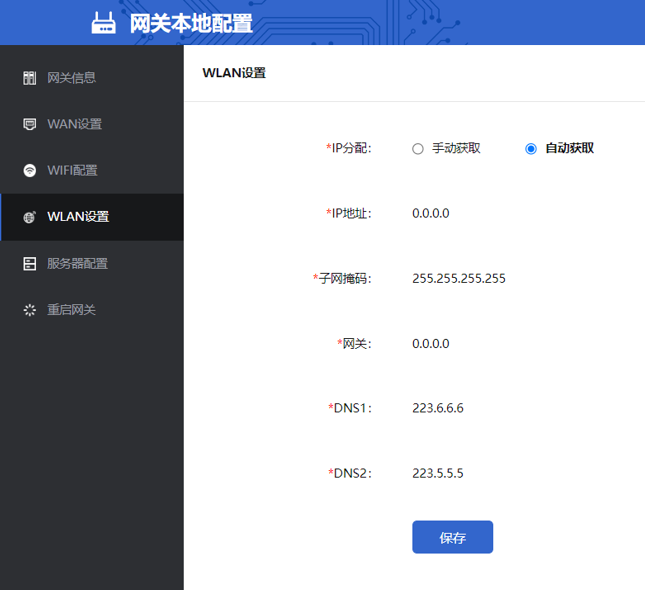Click the DNS1 value 223.6.6.6
645x590 pixels.
(x=438, y=408)
